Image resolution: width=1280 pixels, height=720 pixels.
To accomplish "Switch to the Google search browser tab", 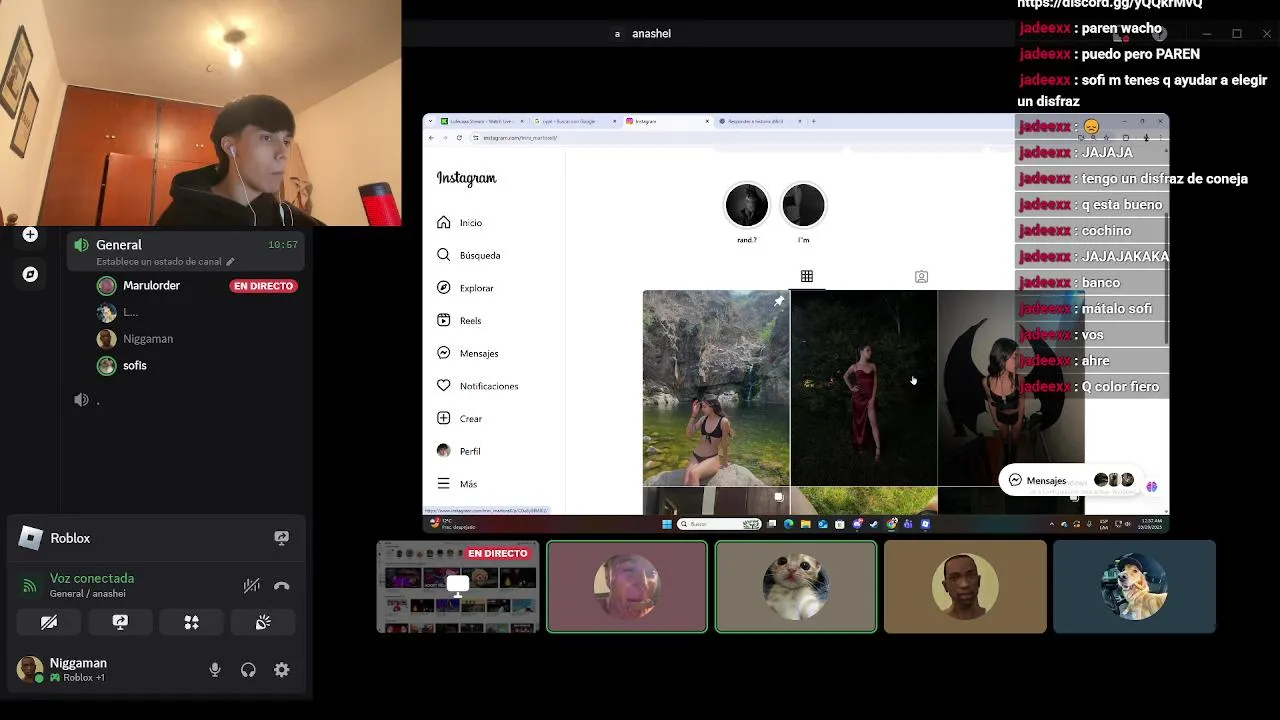I will click(574, 121).
